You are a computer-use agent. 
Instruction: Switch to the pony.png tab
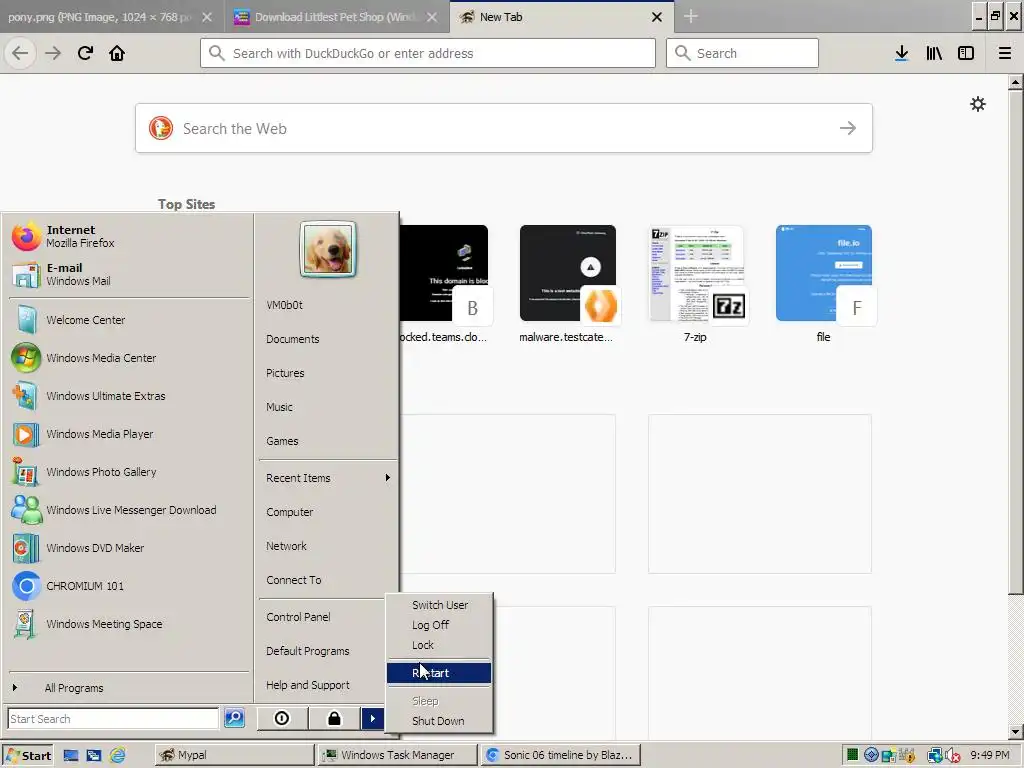coord(98,17)
